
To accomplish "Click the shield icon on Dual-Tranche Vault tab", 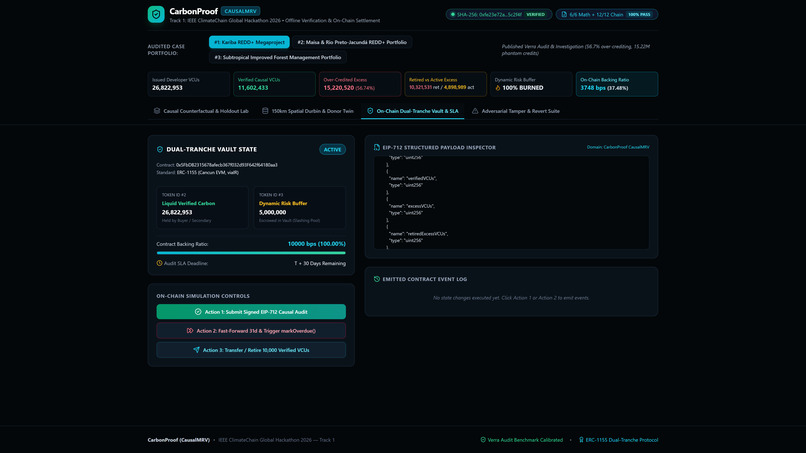I will [x=370, y=111].
